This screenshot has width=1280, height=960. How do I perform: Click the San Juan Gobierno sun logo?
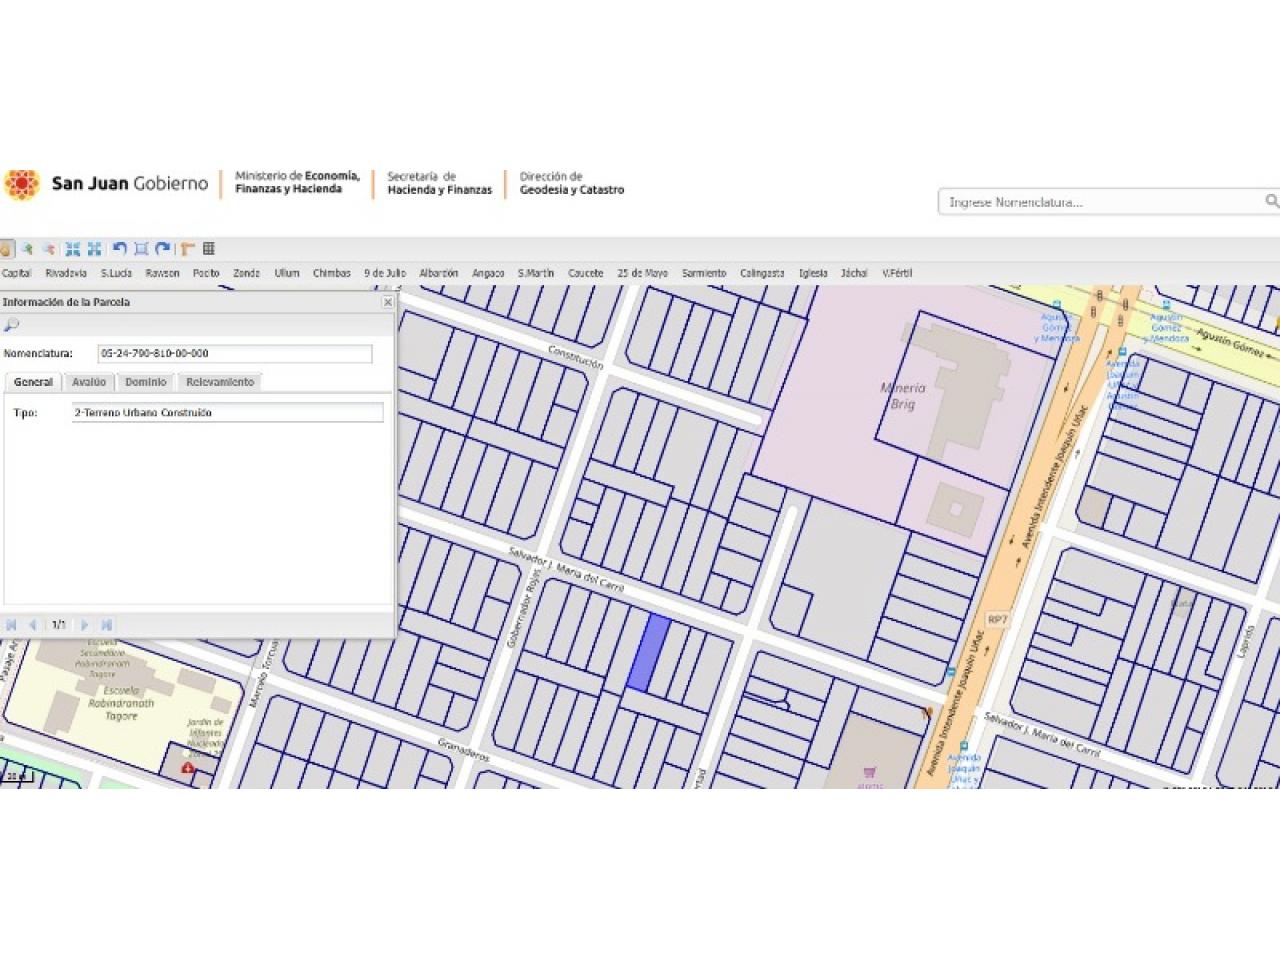(21, 185)
